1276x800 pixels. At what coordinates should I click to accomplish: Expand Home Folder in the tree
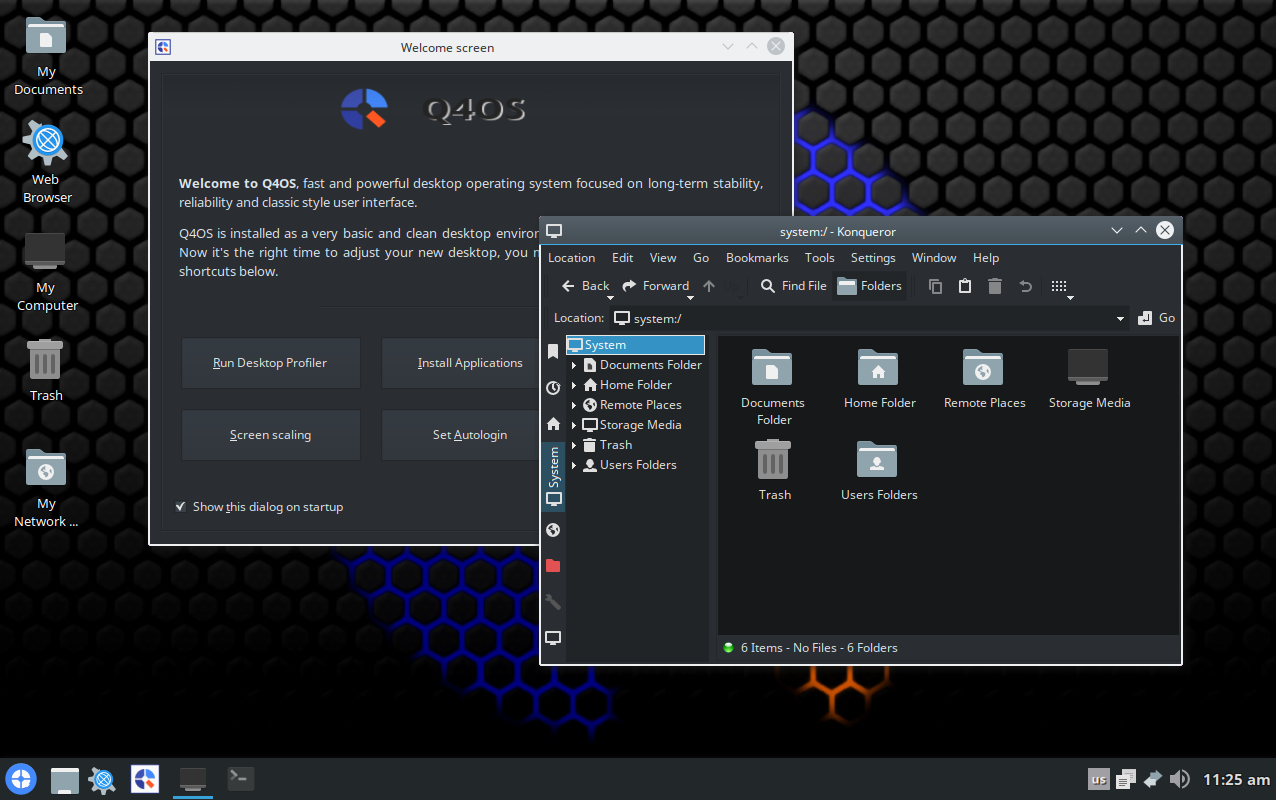(574, 385)
